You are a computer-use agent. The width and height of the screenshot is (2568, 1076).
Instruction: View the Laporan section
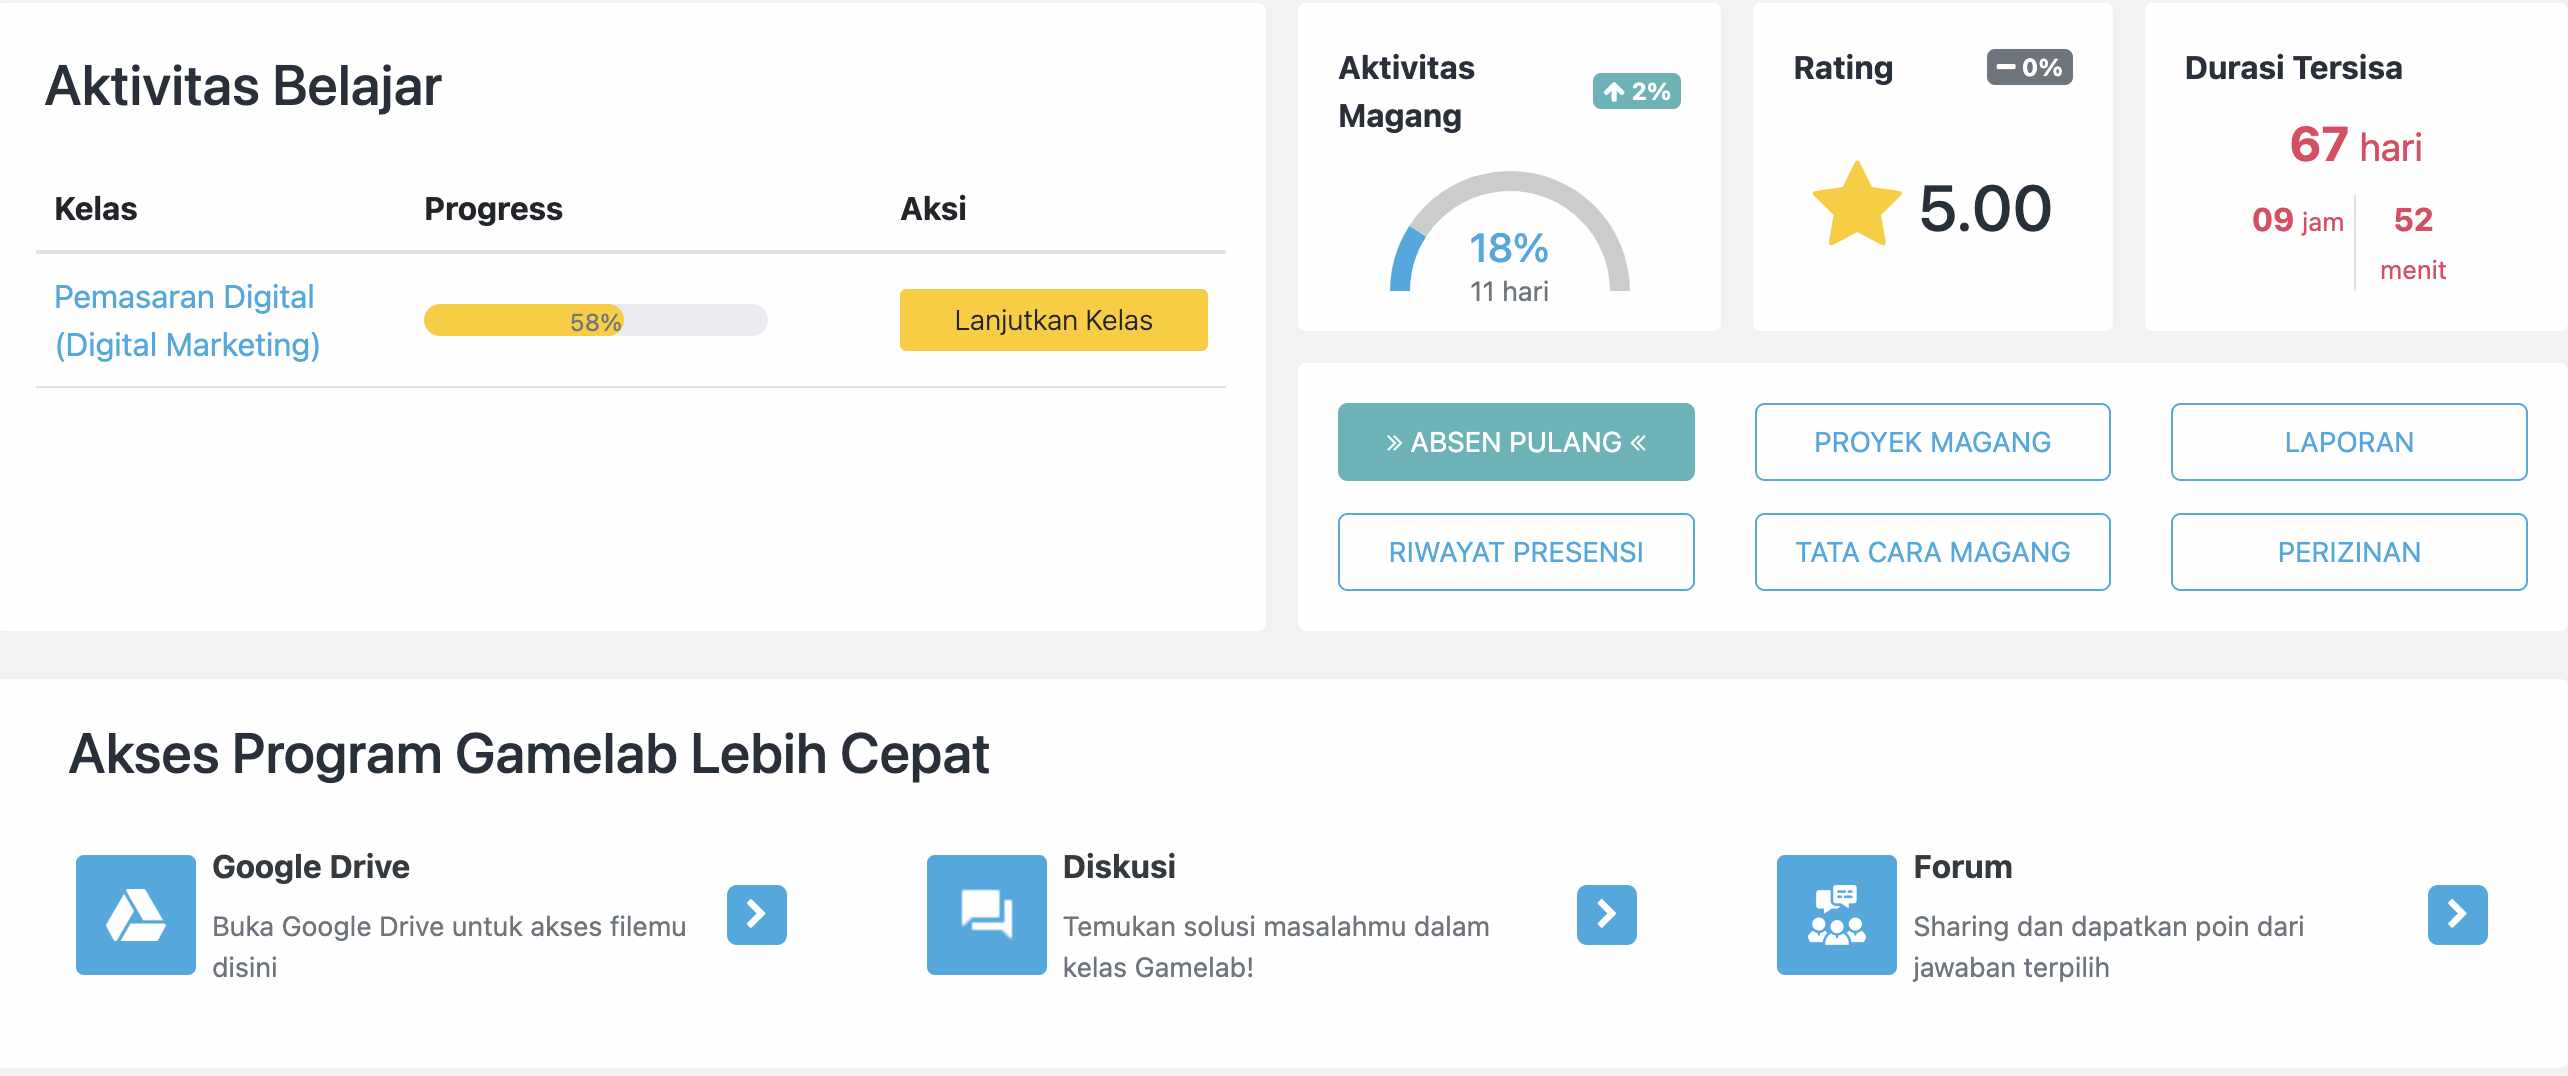pyautogui.click(x=2348, y=441)
